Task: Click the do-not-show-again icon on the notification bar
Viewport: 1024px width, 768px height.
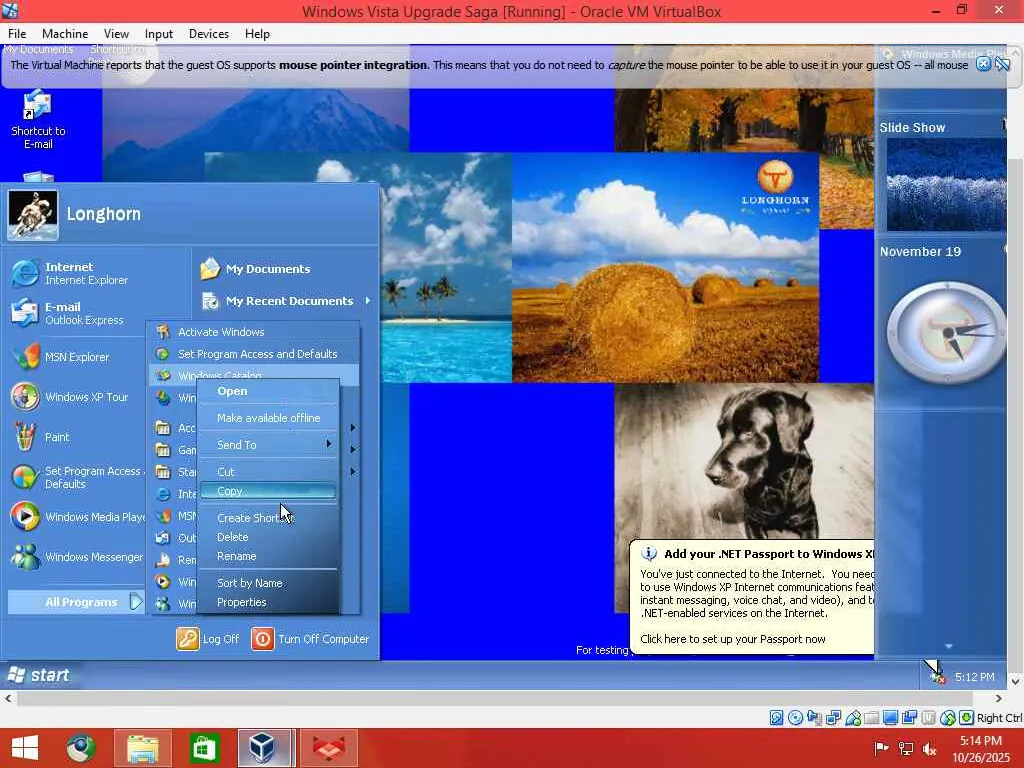Action: pyautogui.click(x=1002, y=63)
